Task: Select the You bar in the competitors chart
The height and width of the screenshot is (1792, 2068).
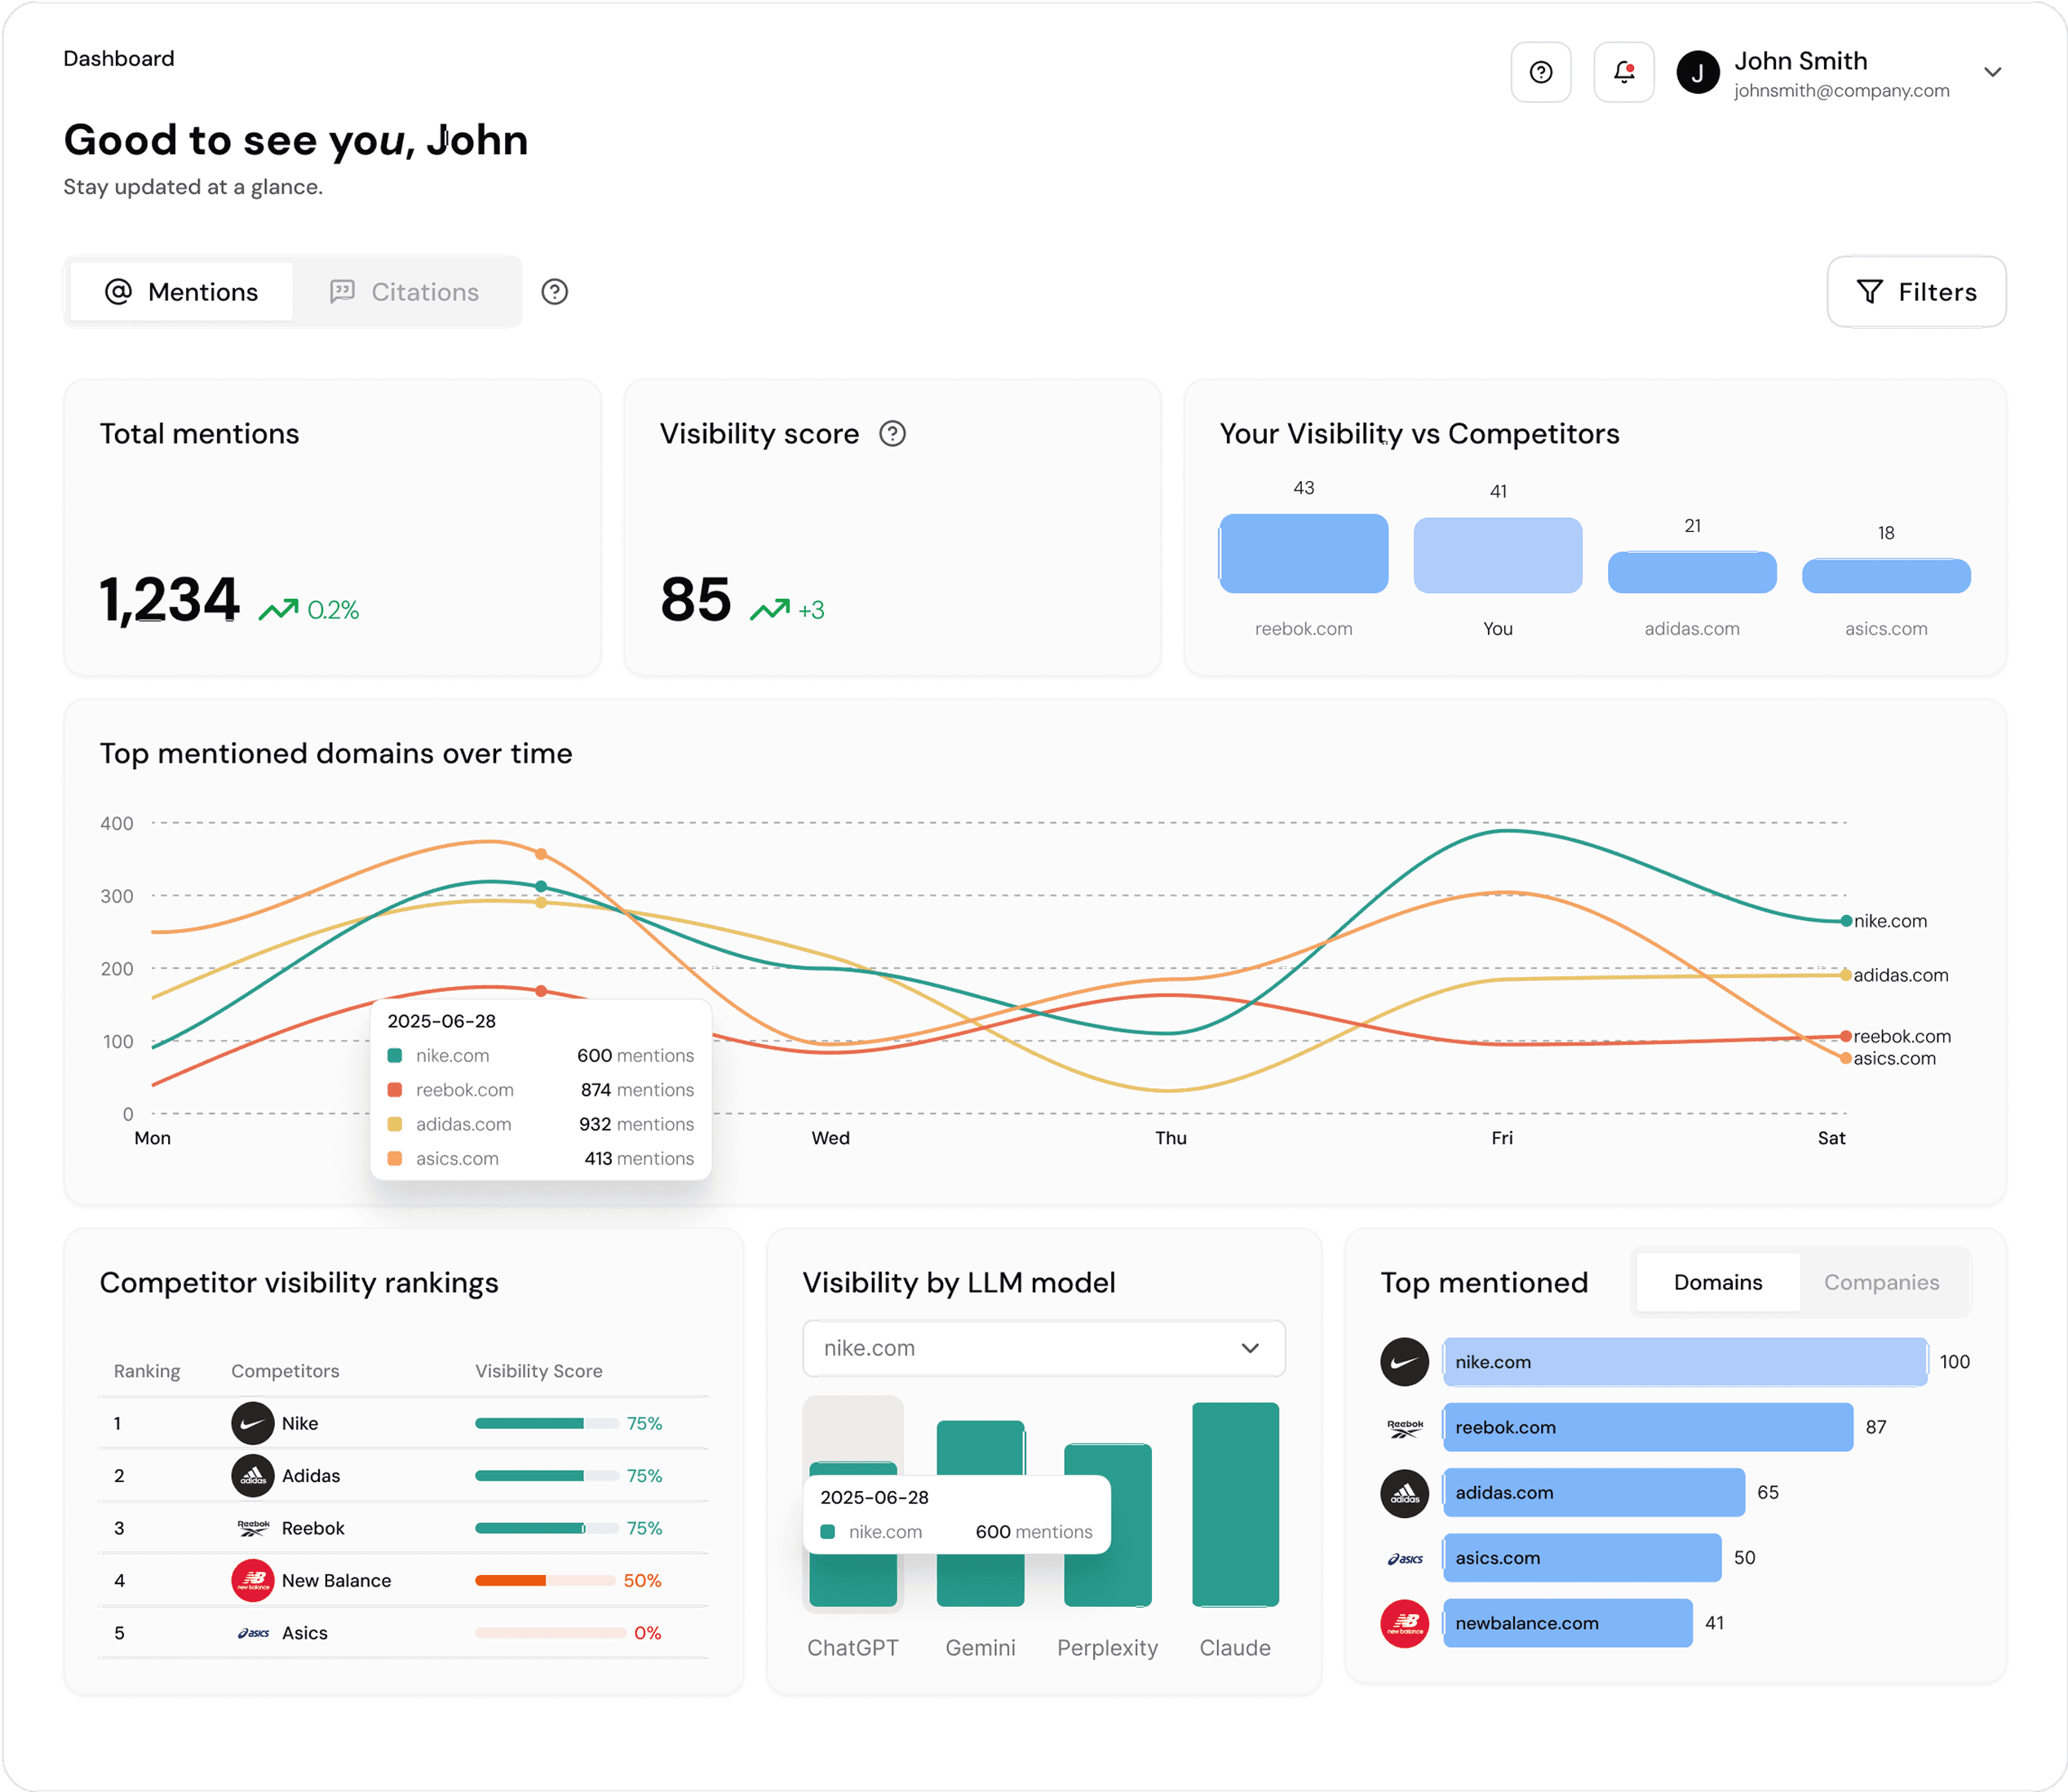Action: (1497, 555)
